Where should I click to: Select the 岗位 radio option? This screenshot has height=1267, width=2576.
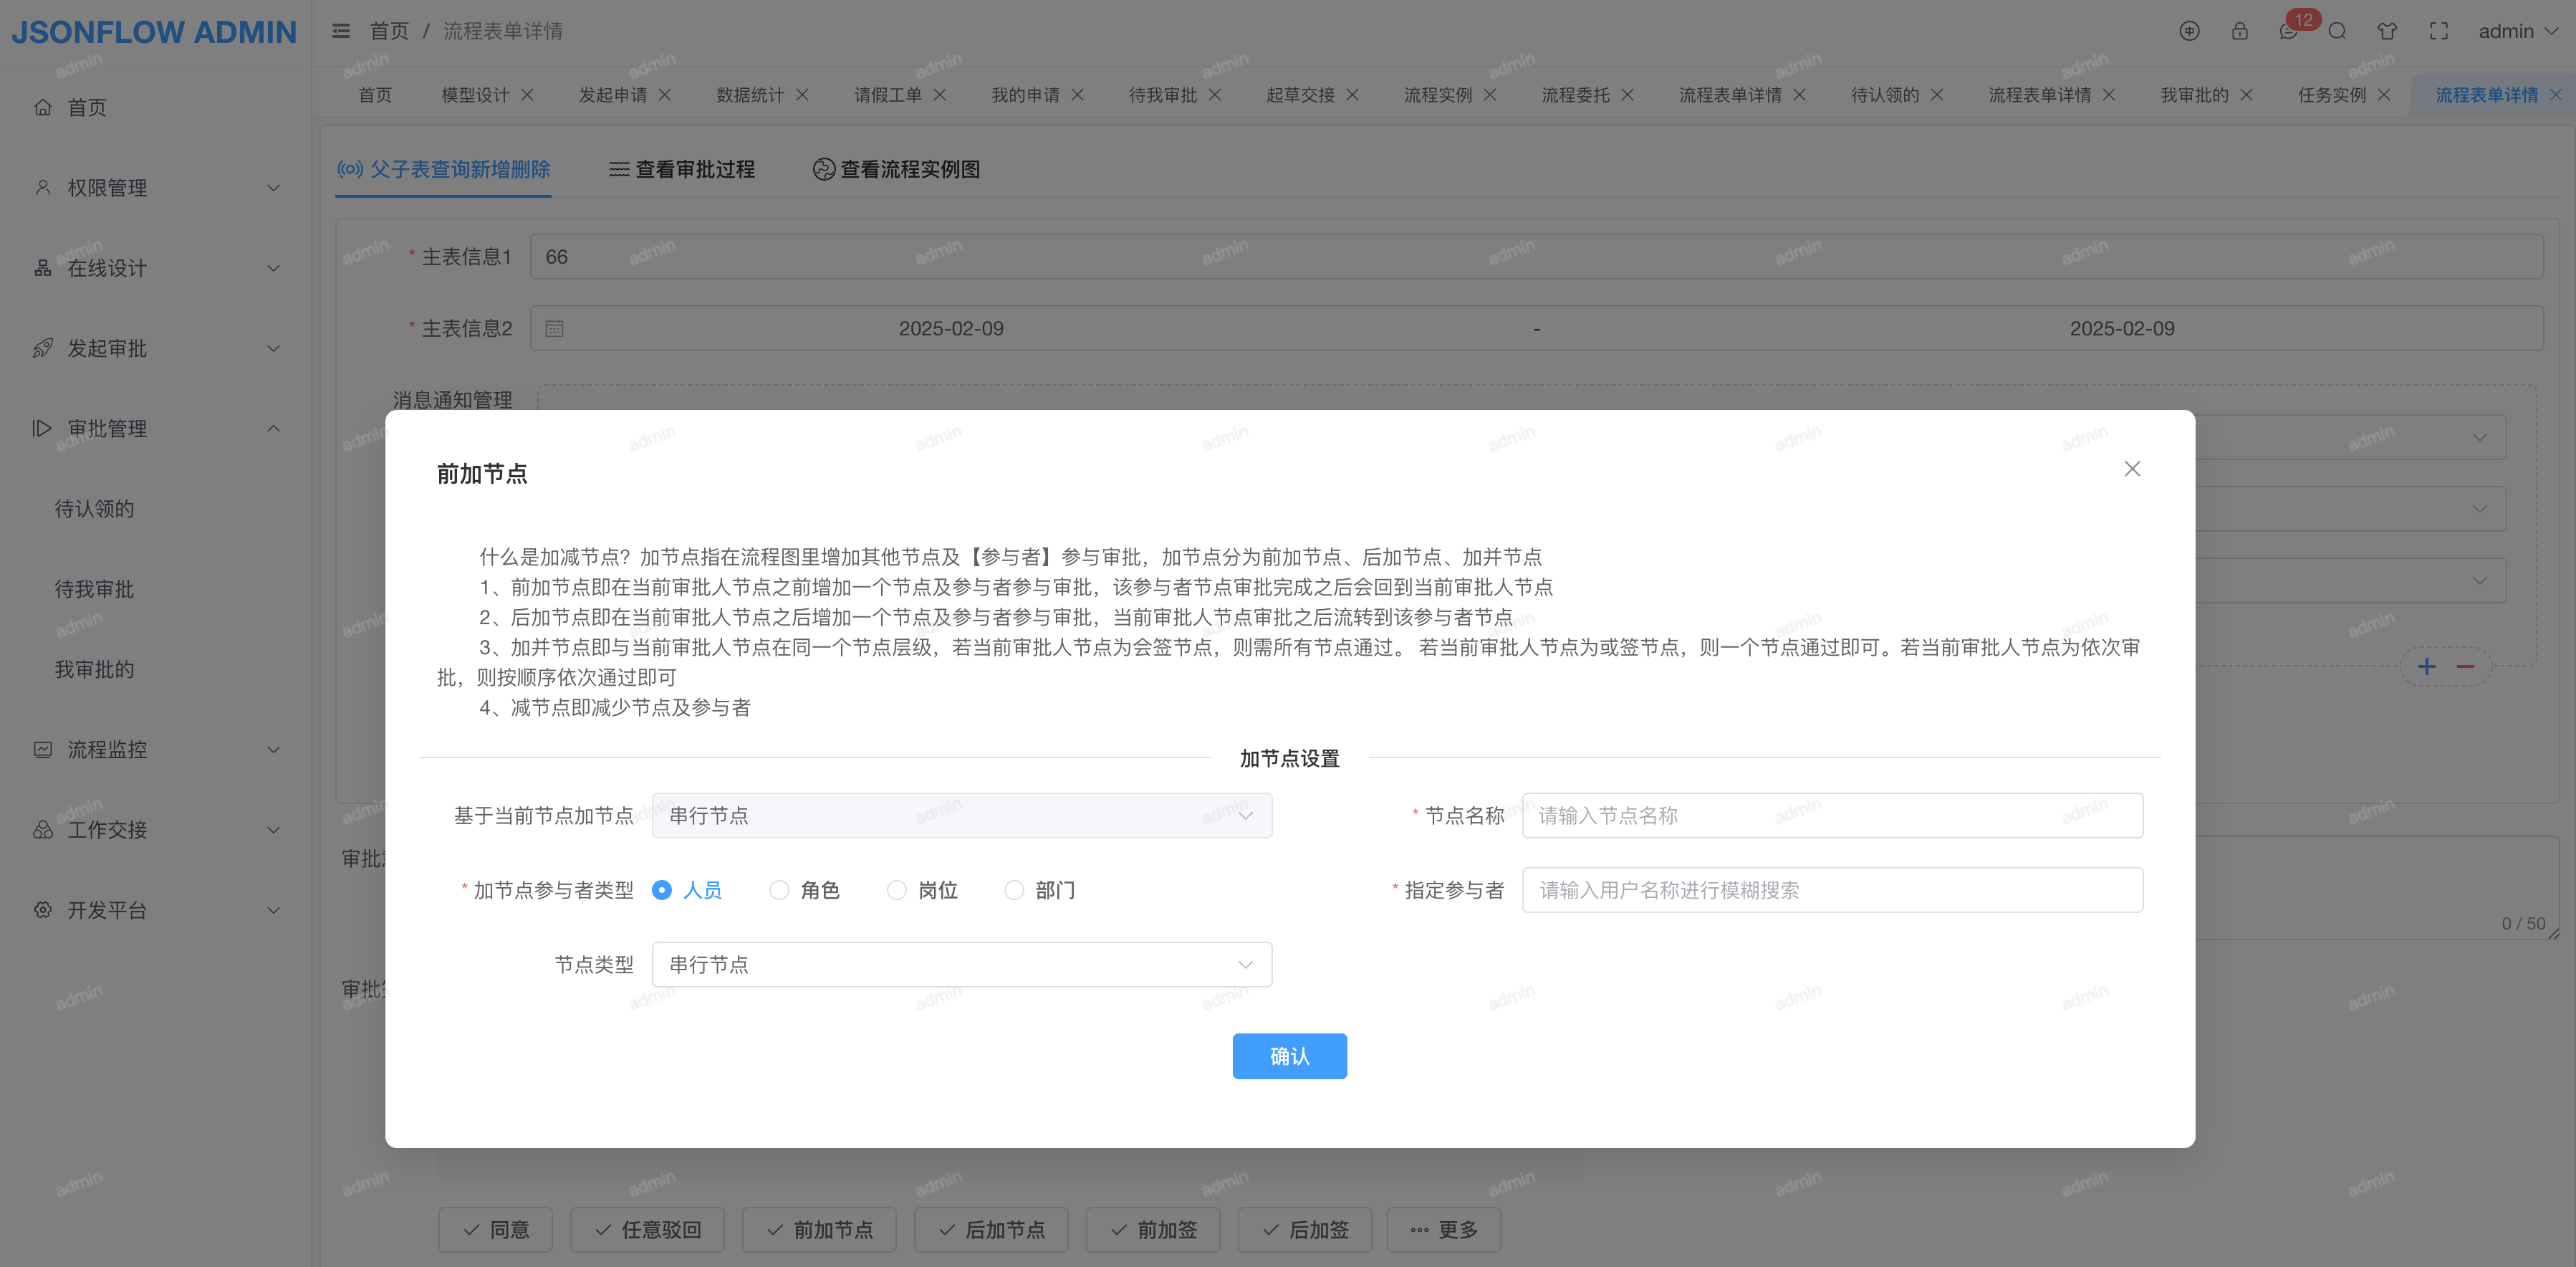(897, 890)
